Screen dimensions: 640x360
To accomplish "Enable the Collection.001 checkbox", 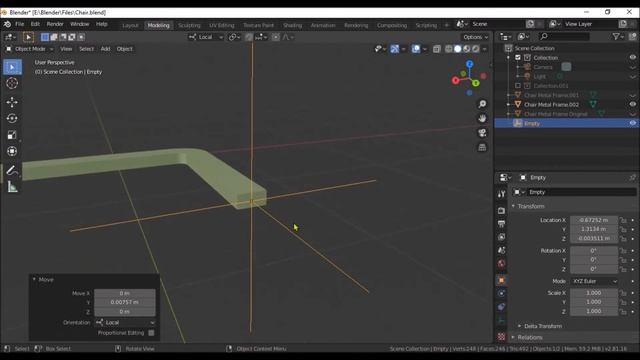I will (x=518, y=86).
